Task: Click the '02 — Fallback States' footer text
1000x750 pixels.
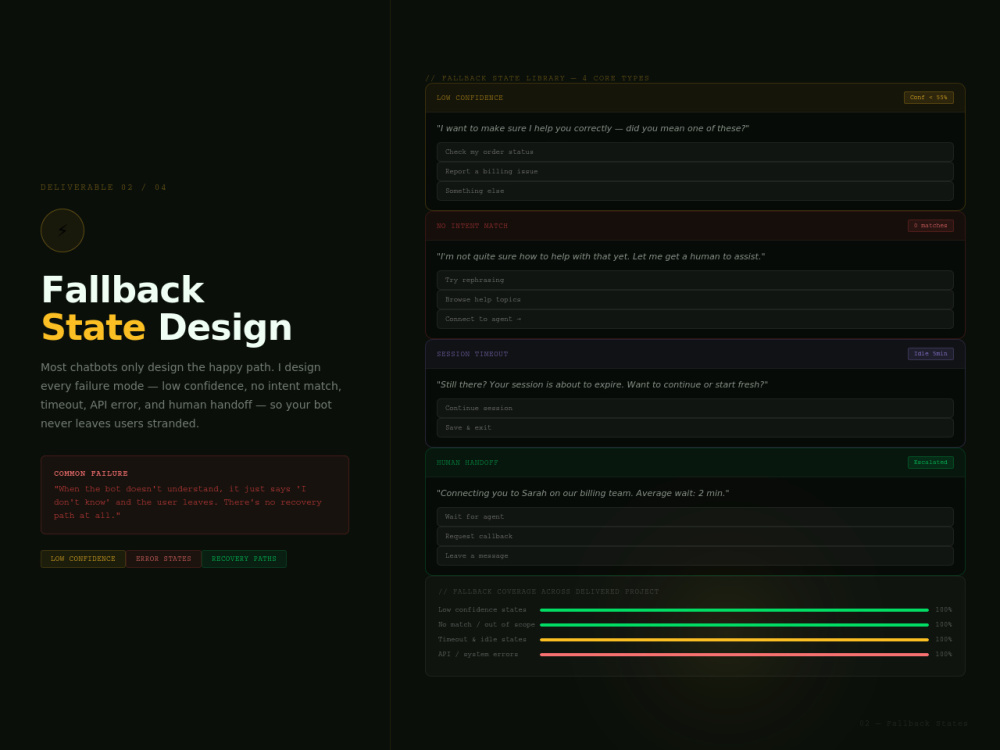Action: 913,723
